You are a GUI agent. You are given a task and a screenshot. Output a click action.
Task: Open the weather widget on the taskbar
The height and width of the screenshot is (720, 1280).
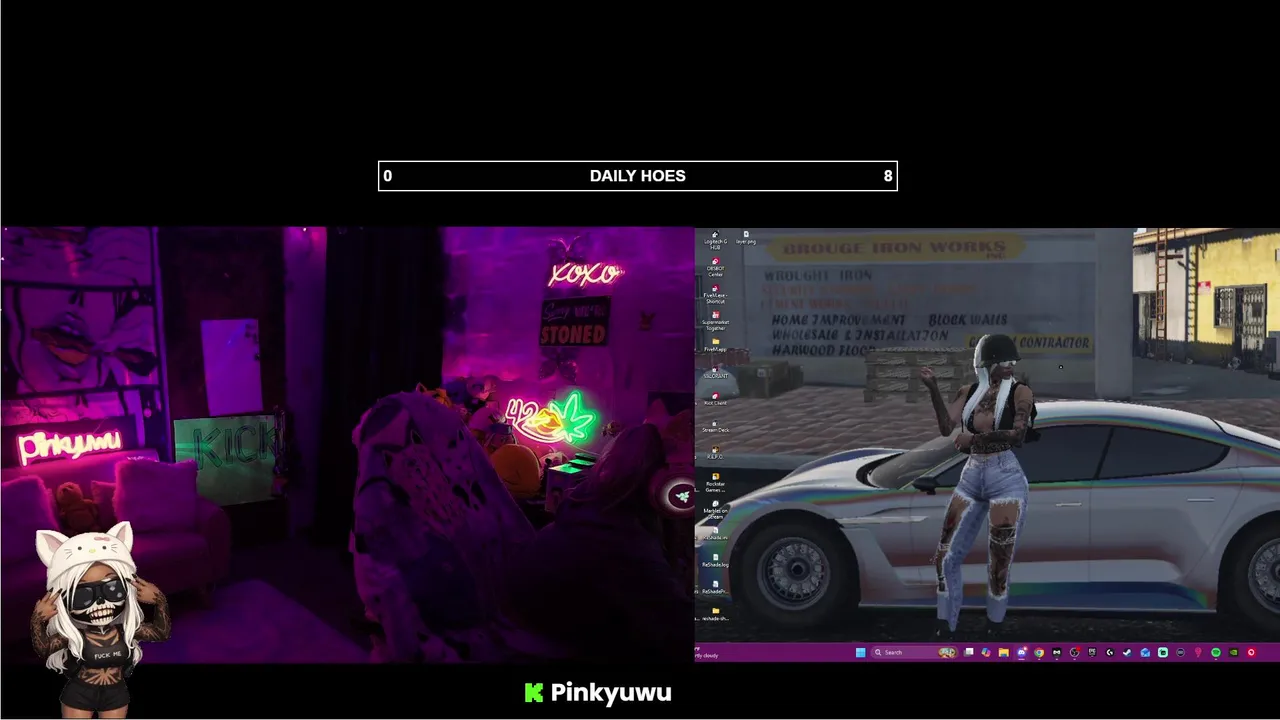(708, 653)
